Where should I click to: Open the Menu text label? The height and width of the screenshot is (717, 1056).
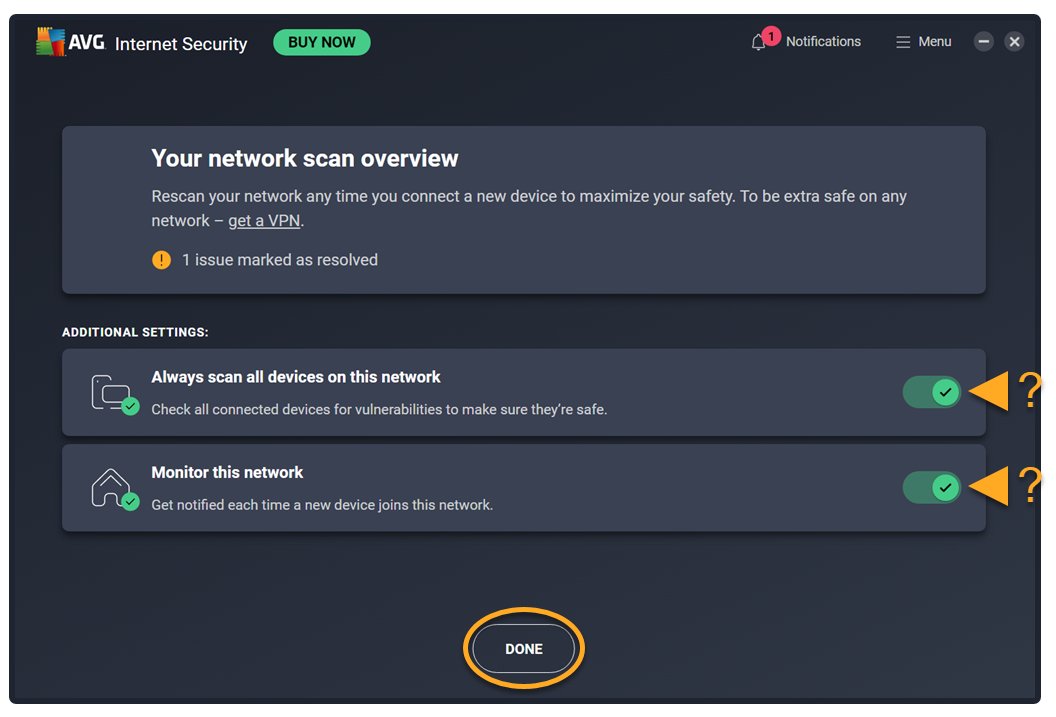click(x=935, y=42)
